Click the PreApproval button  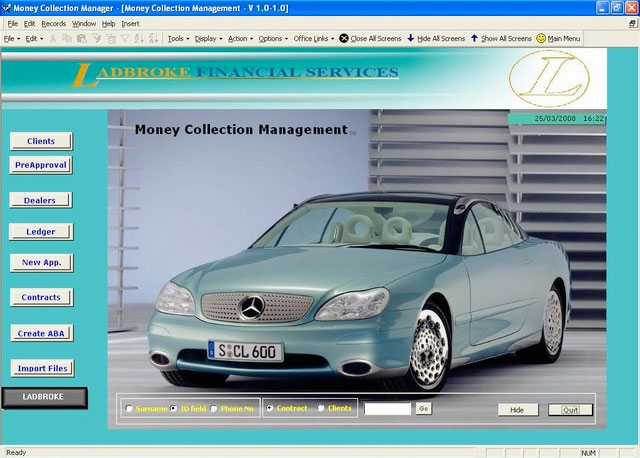pos(41,165)
